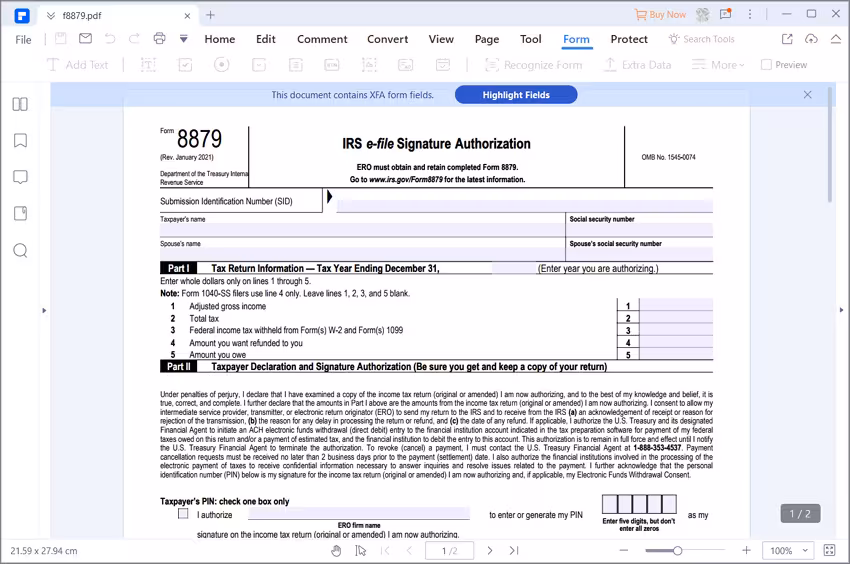
Task: Click the share external link icon
Action: pyautogui.click(x=787, y=39)
